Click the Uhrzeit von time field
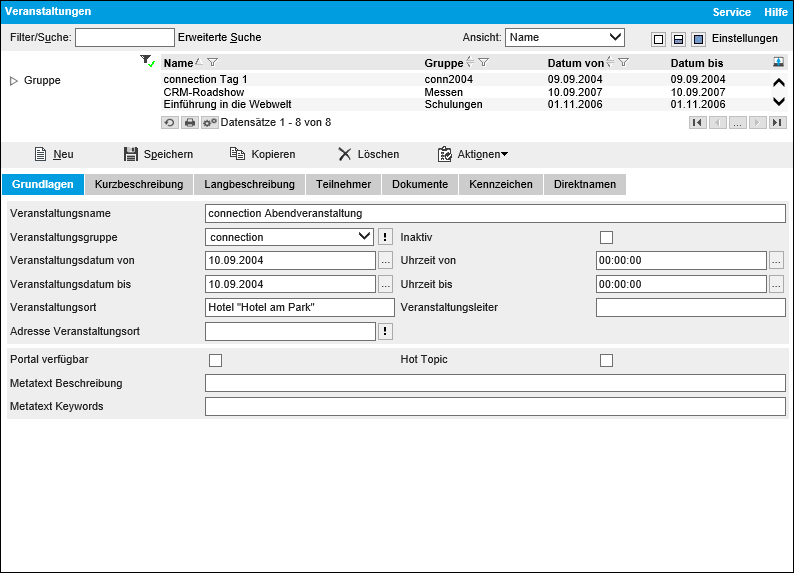The image size is (794, 573). tap(681, 261)
